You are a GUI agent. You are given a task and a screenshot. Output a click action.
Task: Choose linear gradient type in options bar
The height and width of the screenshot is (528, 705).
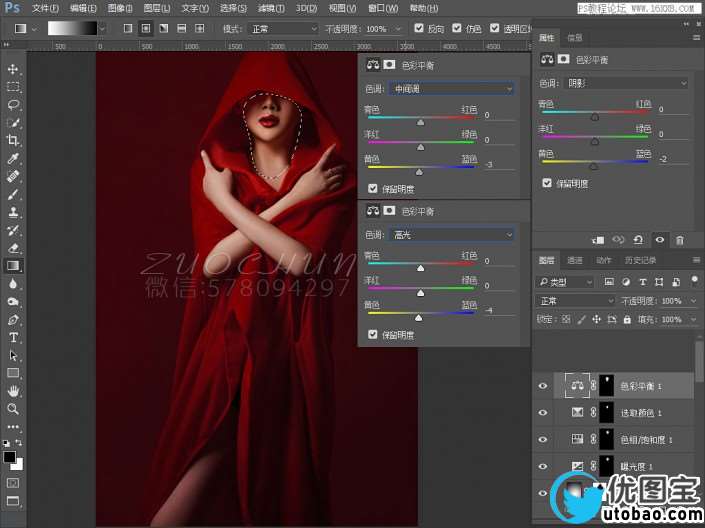(x=128, y=29)
